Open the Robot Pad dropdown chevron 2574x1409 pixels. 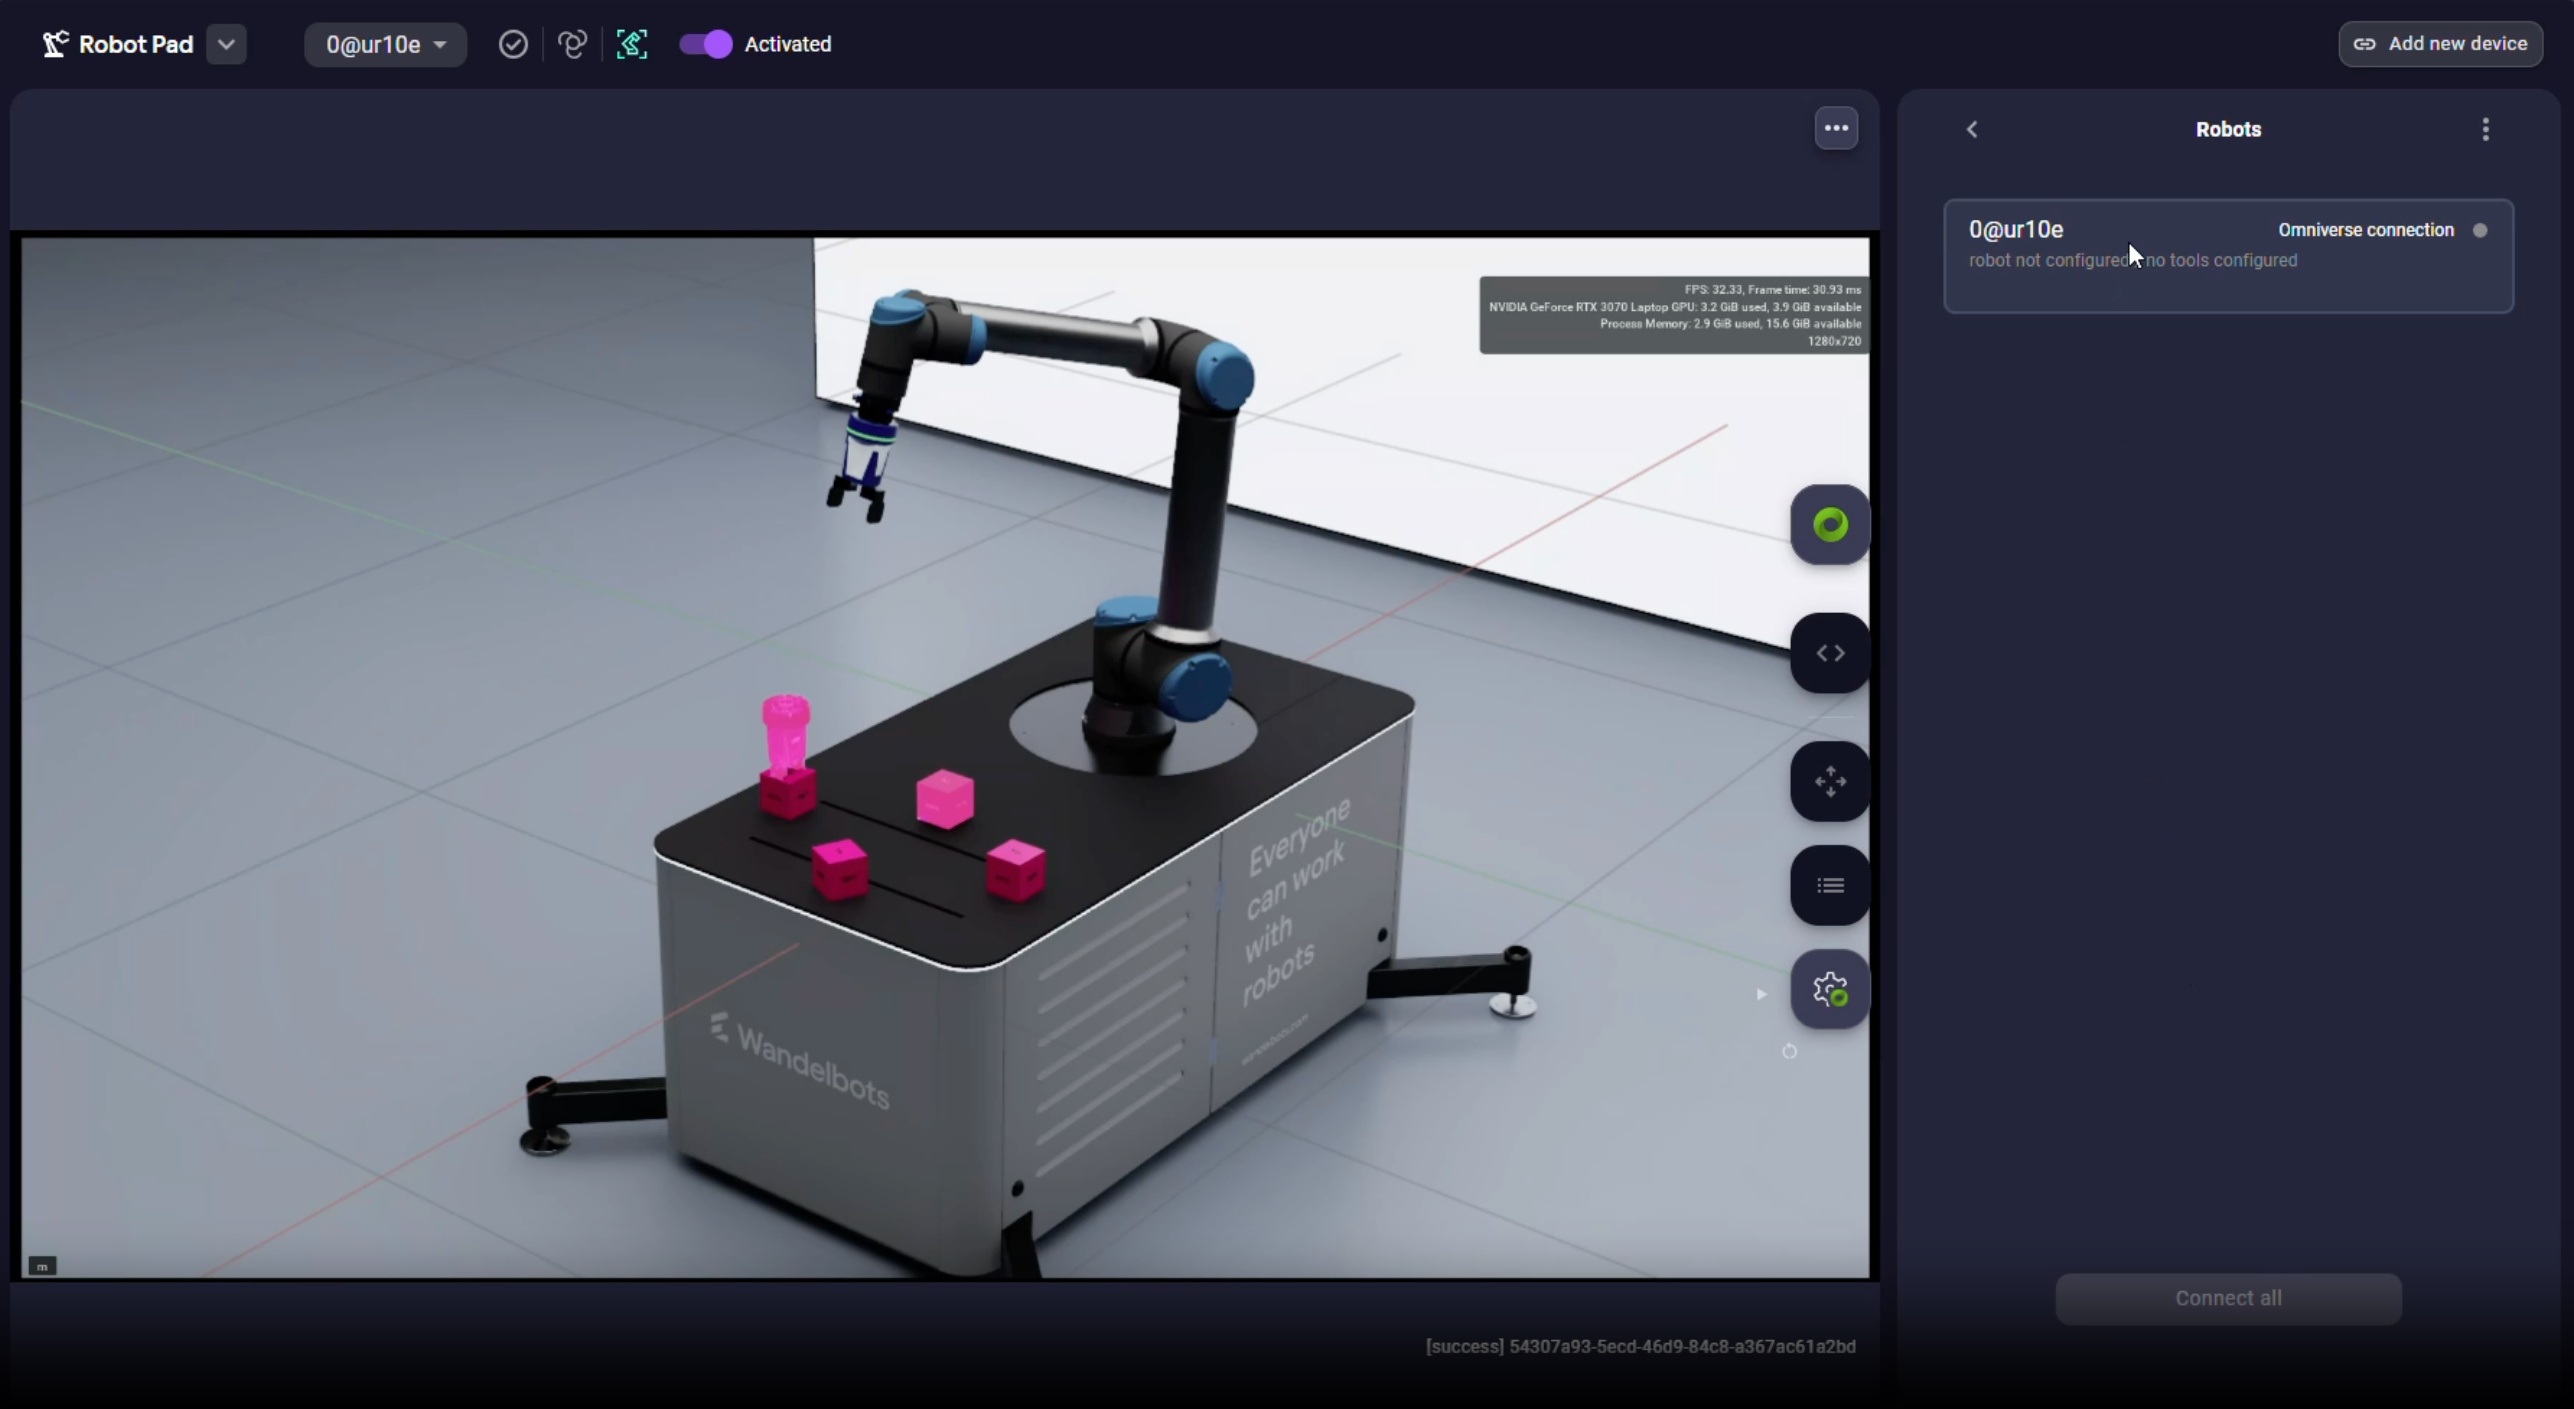click(226, 44)
